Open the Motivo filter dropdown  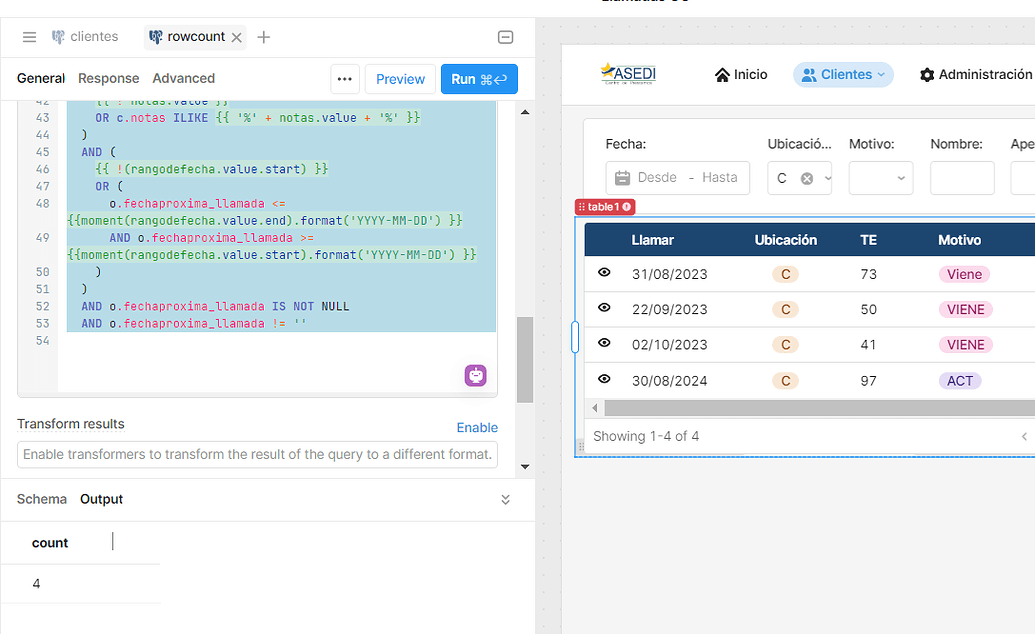pos(881,178)
